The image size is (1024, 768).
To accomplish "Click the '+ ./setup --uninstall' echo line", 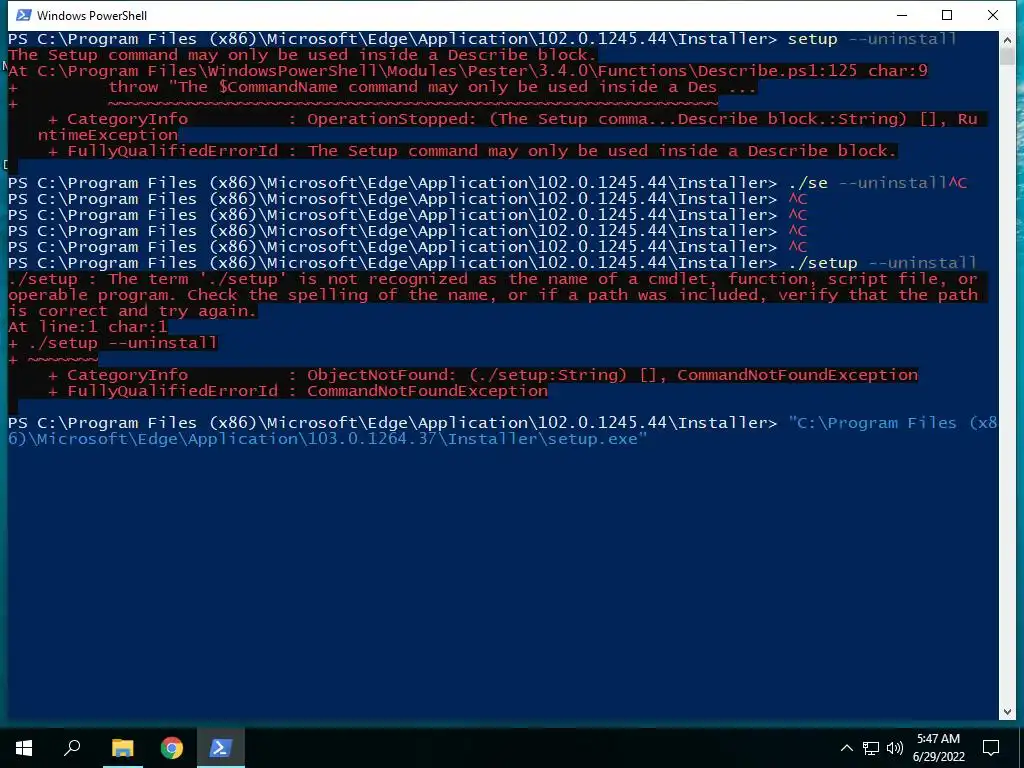I will pyautogui.click(x=112, y=343).
